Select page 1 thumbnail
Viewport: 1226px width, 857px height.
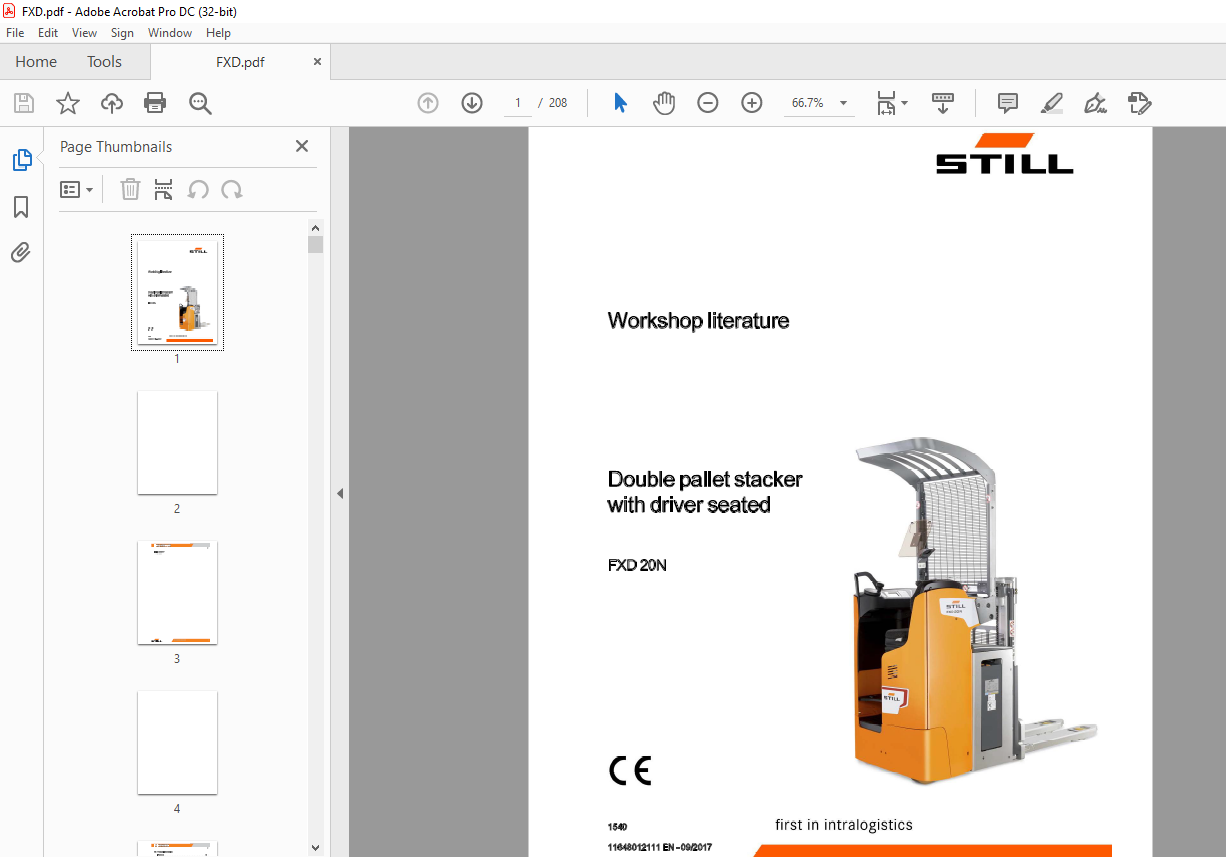click(x=177, y=293)
